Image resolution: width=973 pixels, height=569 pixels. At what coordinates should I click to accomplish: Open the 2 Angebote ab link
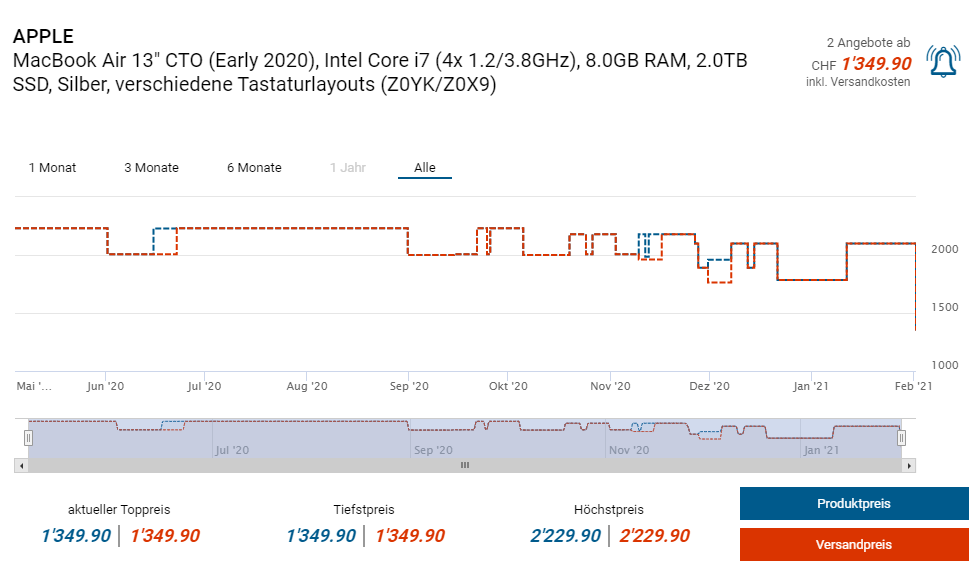tap(868, 43)
